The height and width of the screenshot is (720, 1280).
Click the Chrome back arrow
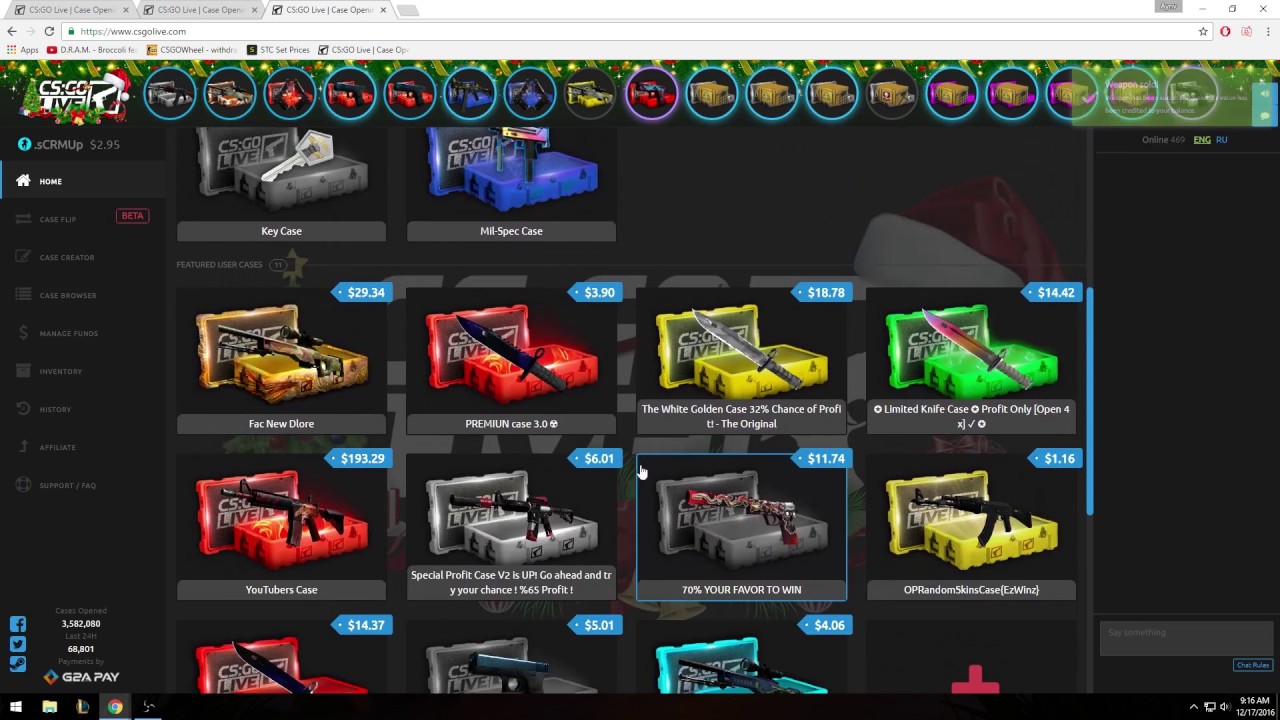[12, 31]
